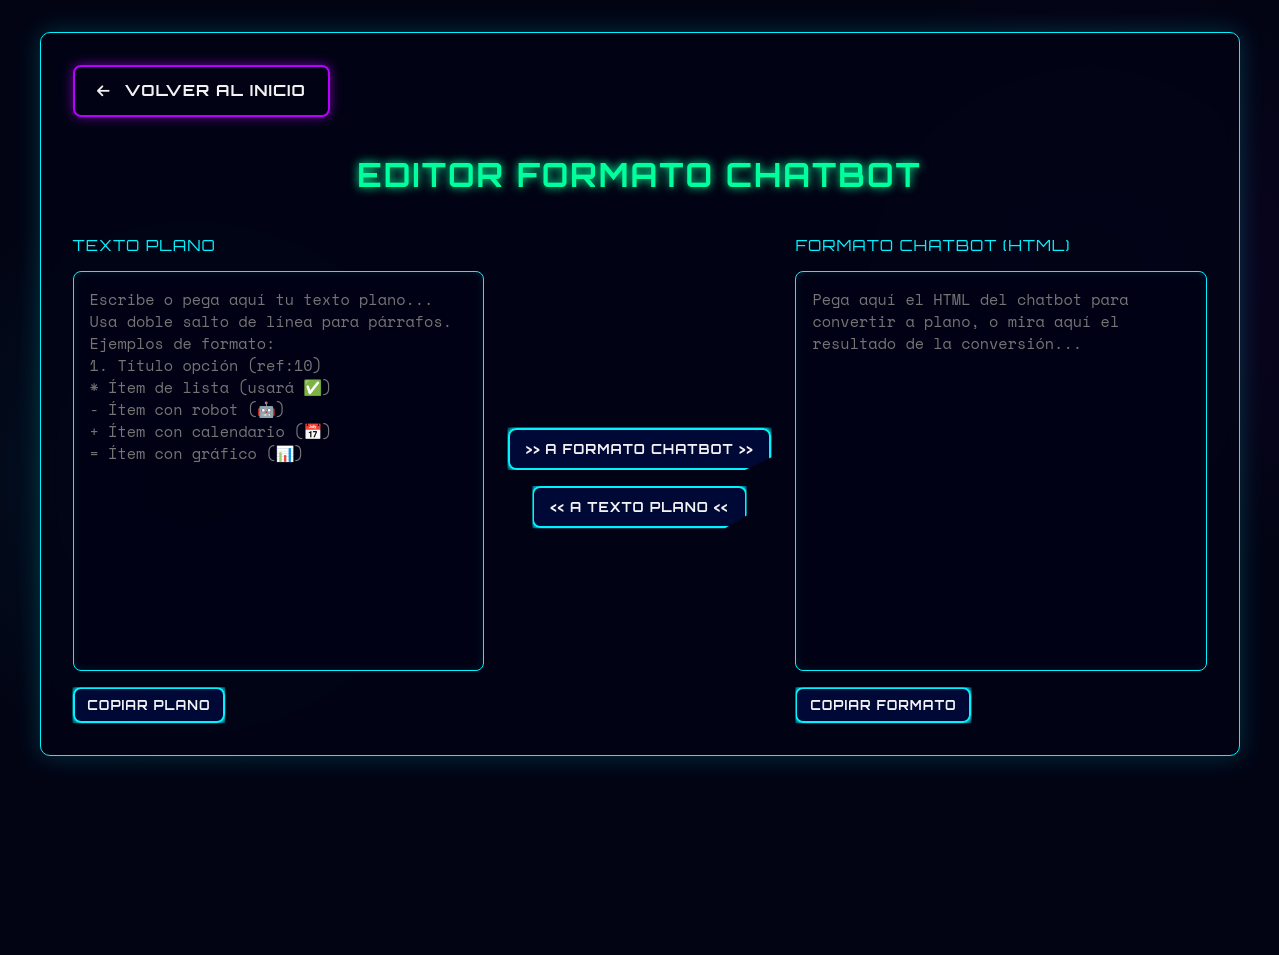Screen dimensions: 1279x955
Task: Select the Texto Plano section heading
Action: pyautogui.click(x=143, y=245)
